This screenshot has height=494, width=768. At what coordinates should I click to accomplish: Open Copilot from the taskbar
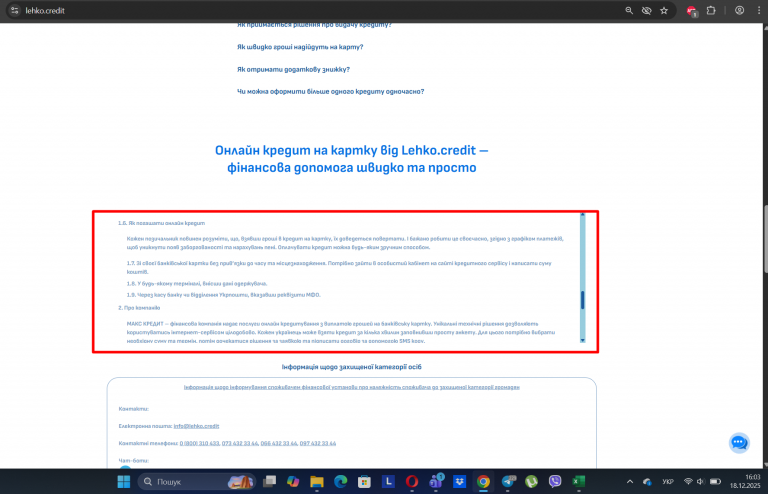pyautogui.click(x=293, y=482)
